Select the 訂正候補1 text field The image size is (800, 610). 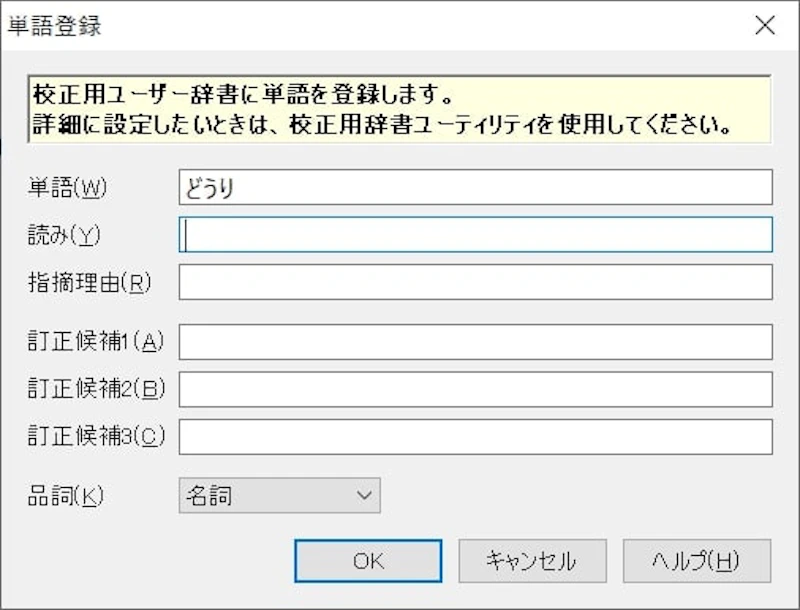[x=475, y=342]
